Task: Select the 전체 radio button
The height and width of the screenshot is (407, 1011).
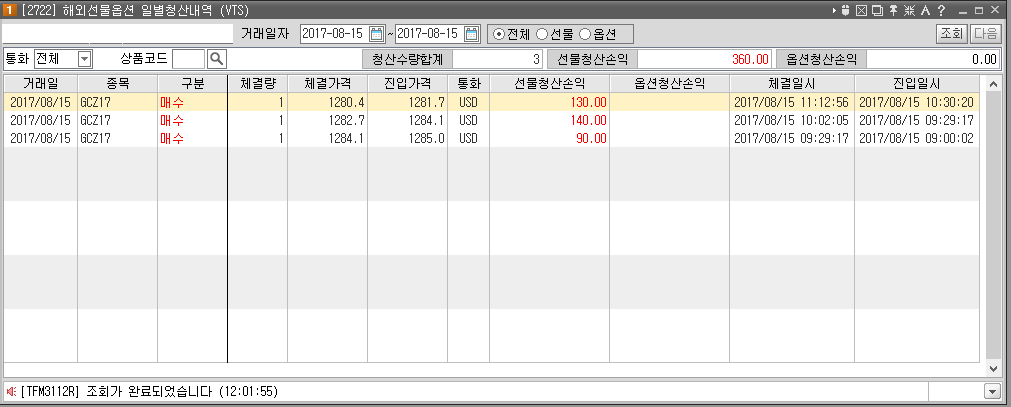Action: click(499, 34)
